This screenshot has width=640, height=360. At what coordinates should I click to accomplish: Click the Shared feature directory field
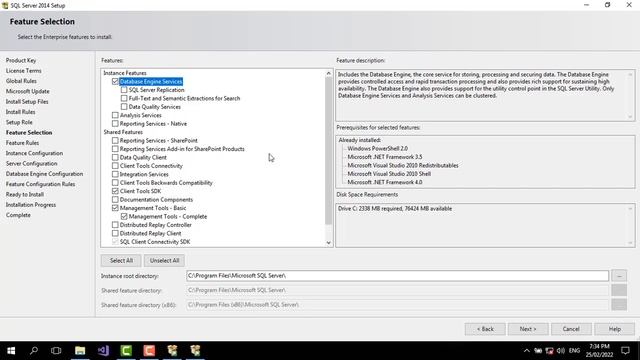[398, 290]
